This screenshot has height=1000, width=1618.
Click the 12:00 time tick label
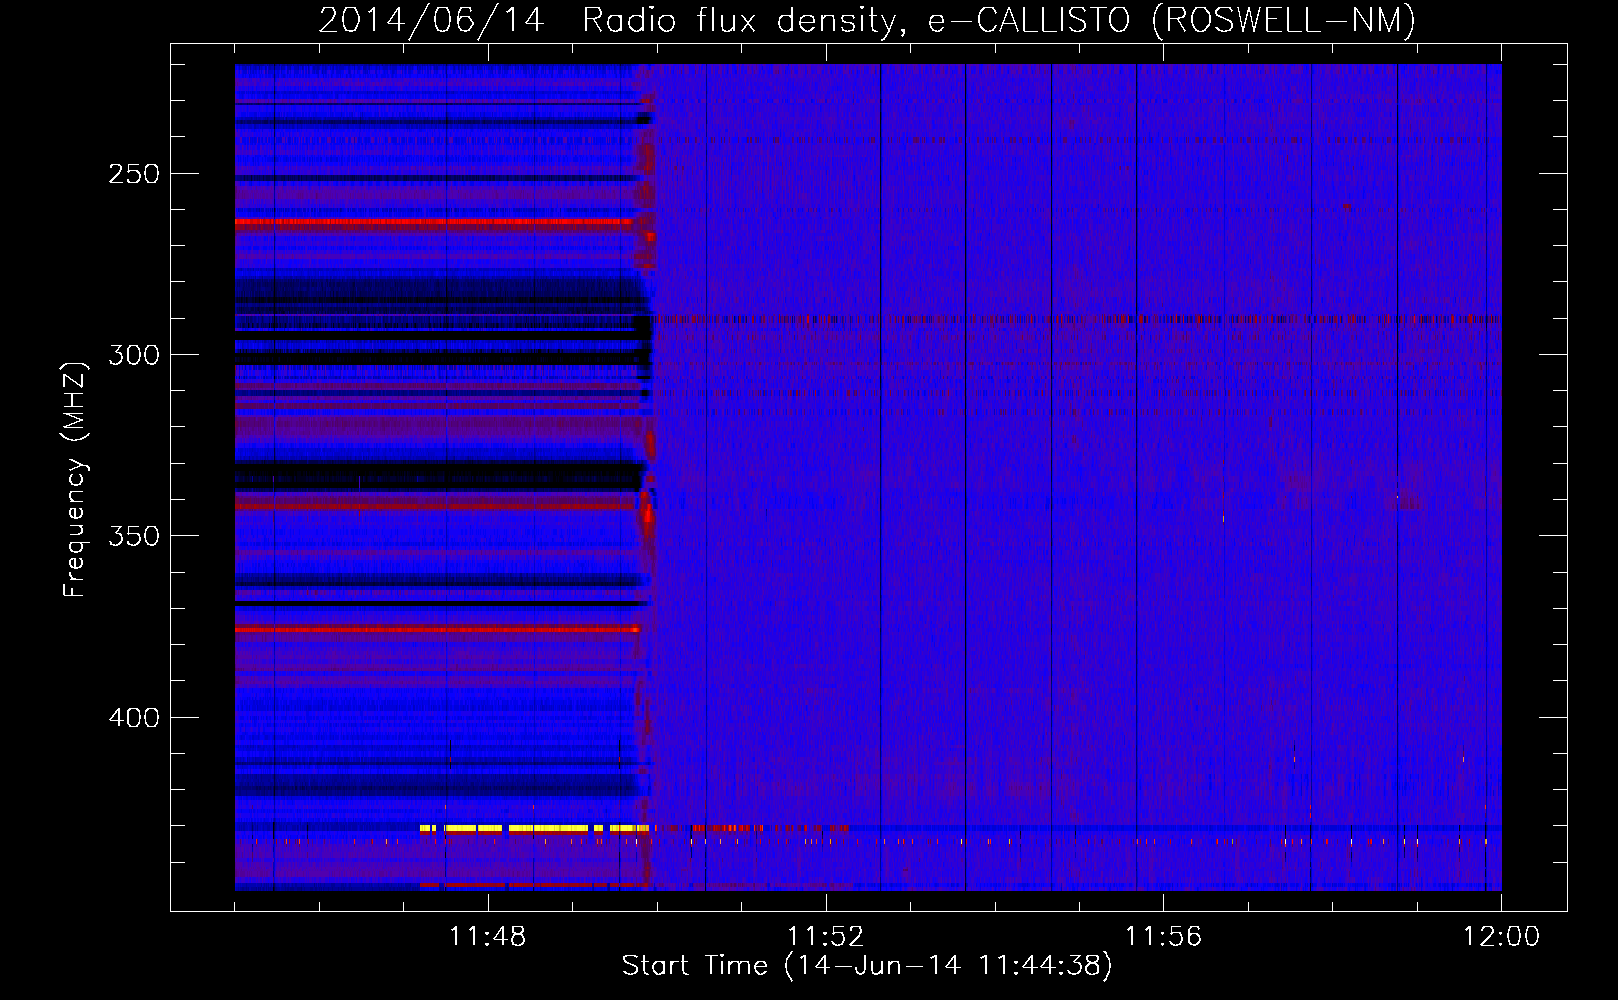[x=1501, y=937]
